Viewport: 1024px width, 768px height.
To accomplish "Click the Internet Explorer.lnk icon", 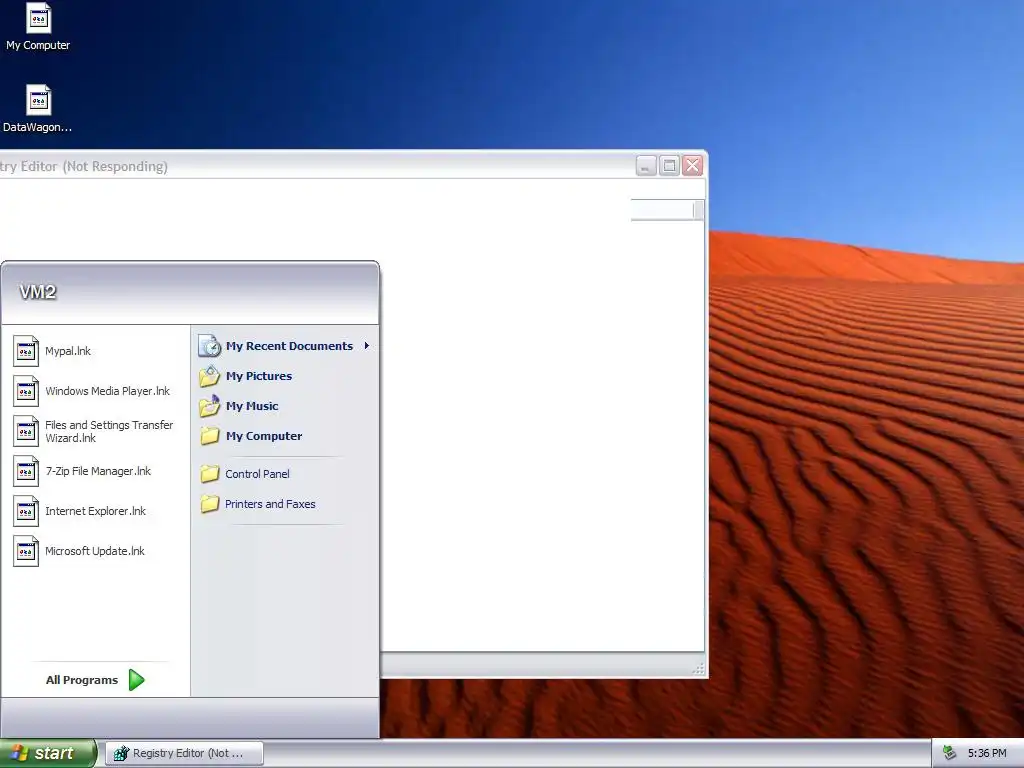I will (26, 511).
